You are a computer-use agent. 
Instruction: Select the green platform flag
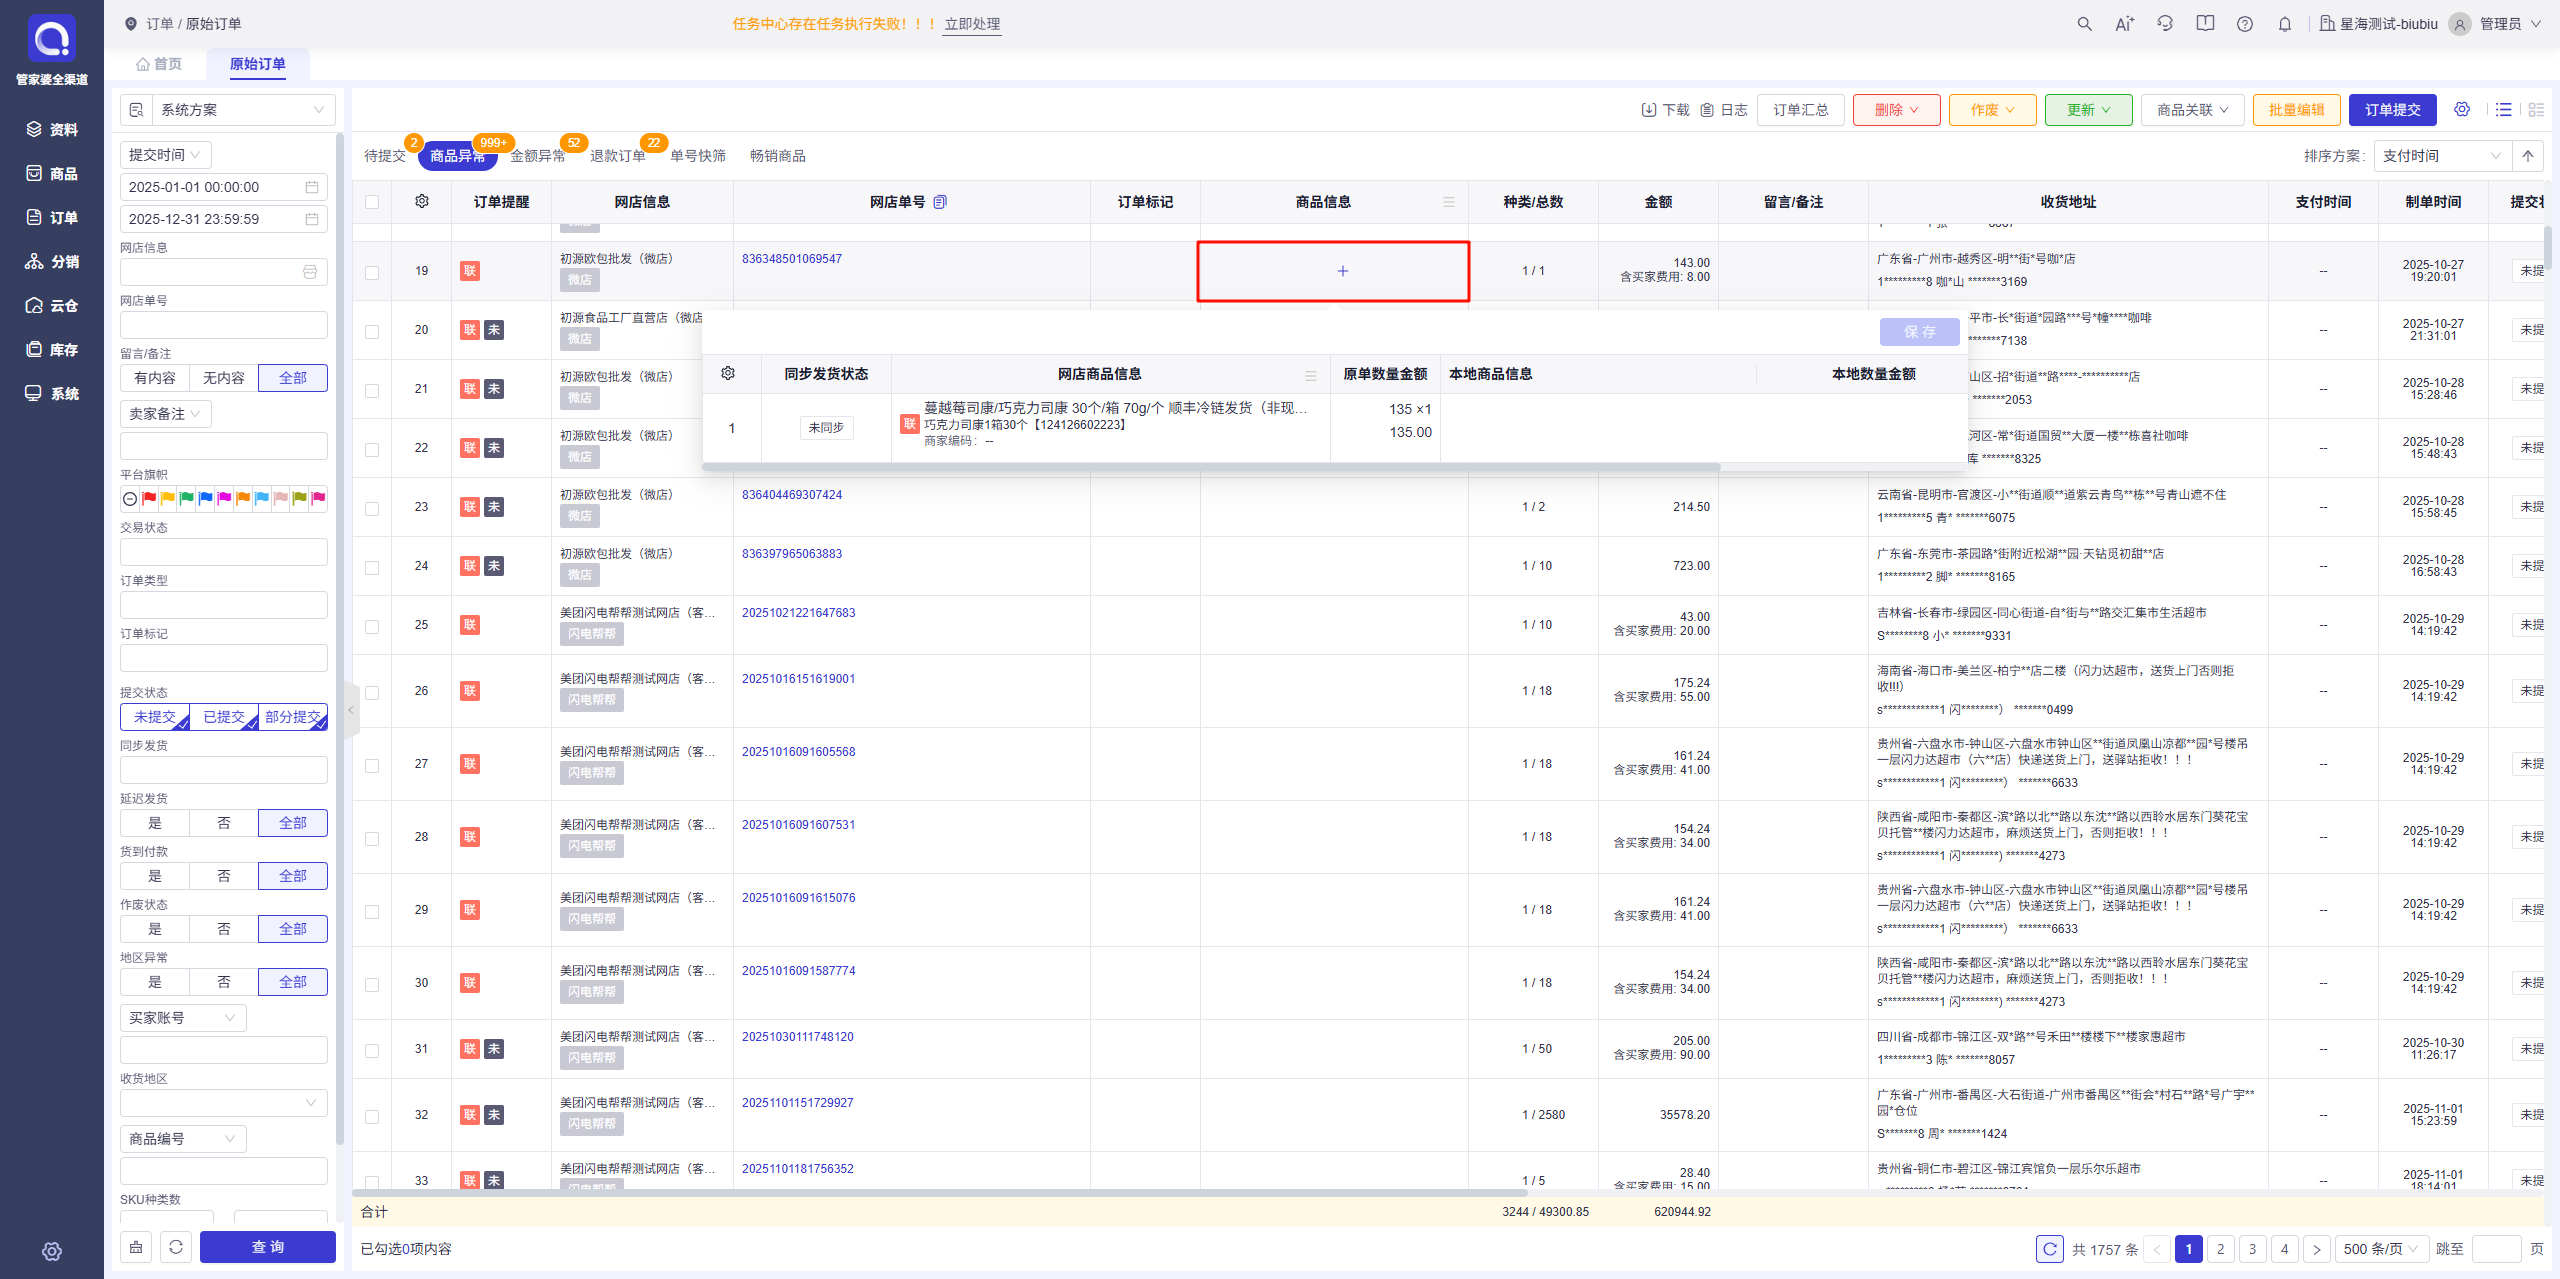[x=187, y=499]
